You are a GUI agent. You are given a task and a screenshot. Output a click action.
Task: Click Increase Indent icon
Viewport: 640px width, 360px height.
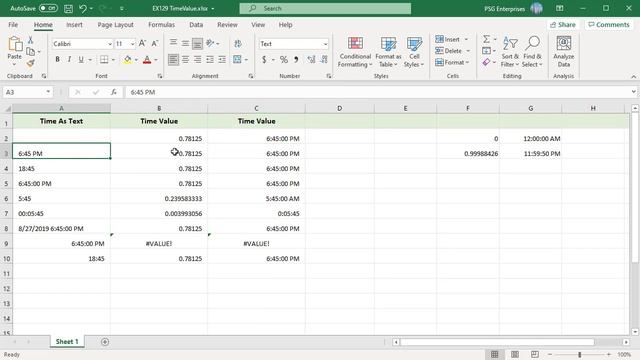click(222, 60)
